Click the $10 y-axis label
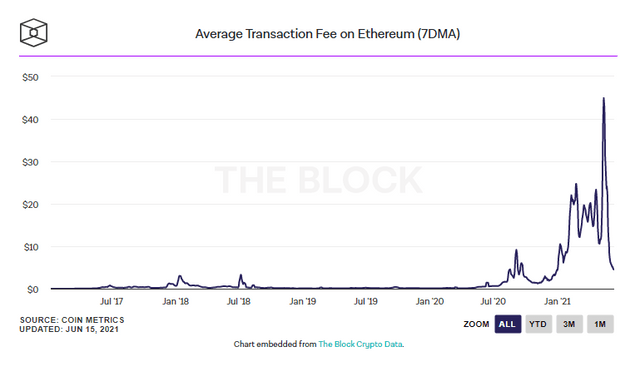 pos(31,247)
